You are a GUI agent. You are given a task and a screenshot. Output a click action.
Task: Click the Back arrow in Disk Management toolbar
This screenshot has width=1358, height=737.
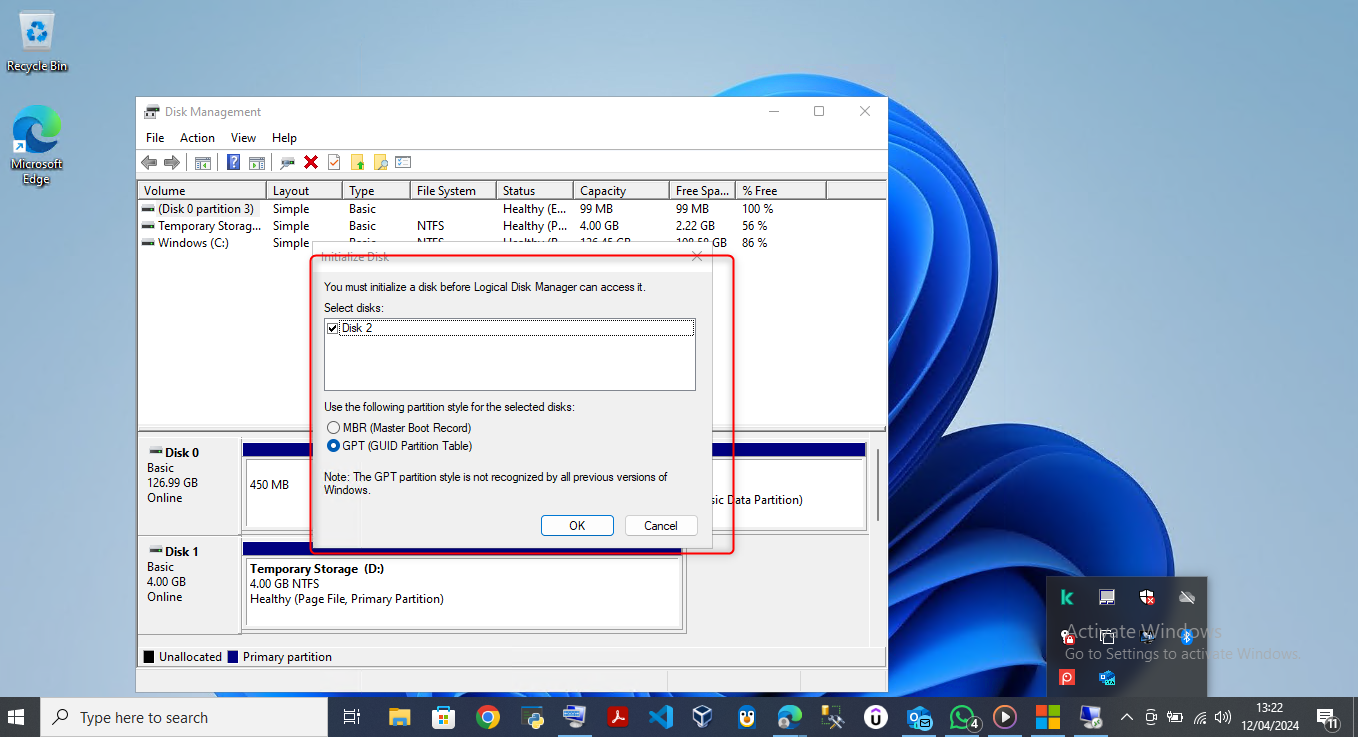[x=149, y=162]
